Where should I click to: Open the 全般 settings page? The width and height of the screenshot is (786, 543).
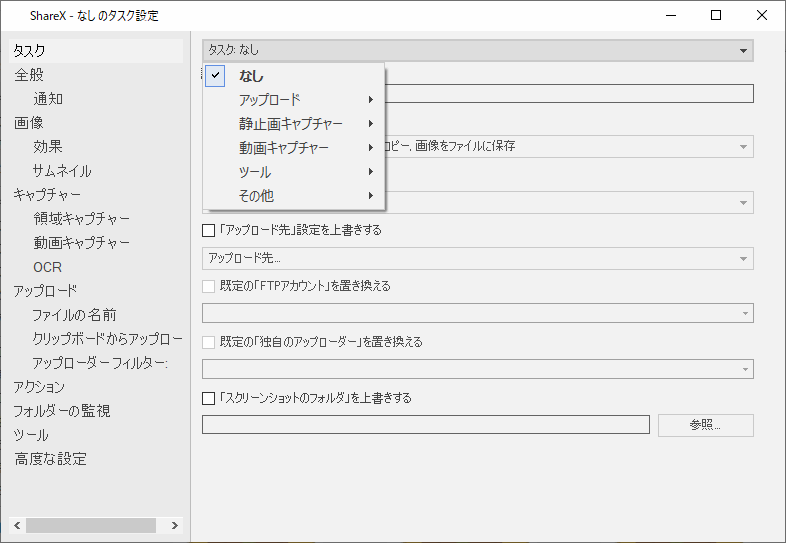point(29,75)
